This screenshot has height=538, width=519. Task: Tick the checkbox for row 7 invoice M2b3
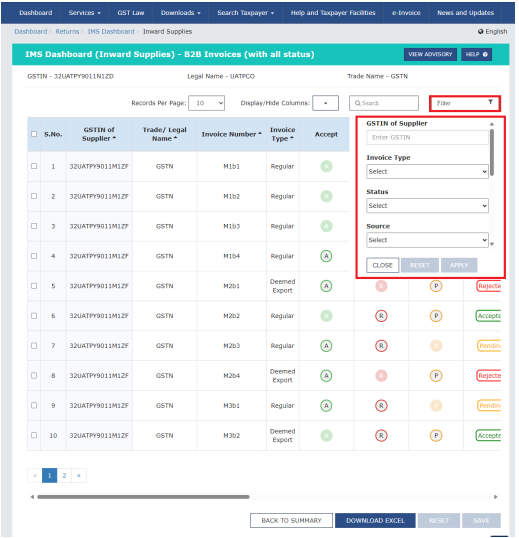(x=34, y=345)
